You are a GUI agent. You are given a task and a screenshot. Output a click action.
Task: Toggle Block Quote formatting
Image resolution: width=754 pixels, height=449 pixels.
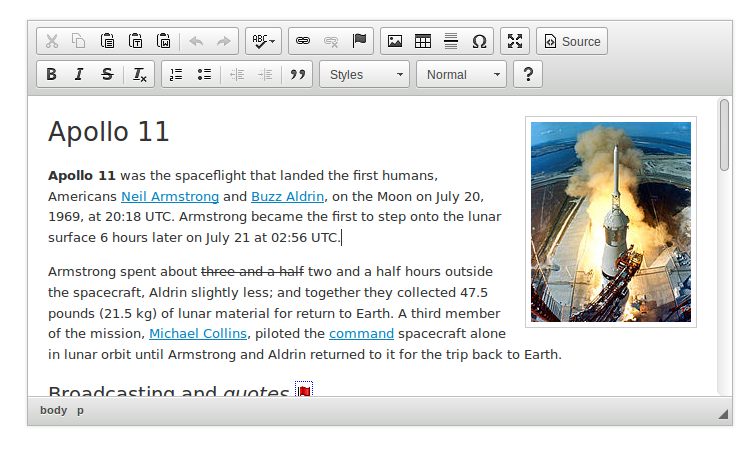(298, 75)
